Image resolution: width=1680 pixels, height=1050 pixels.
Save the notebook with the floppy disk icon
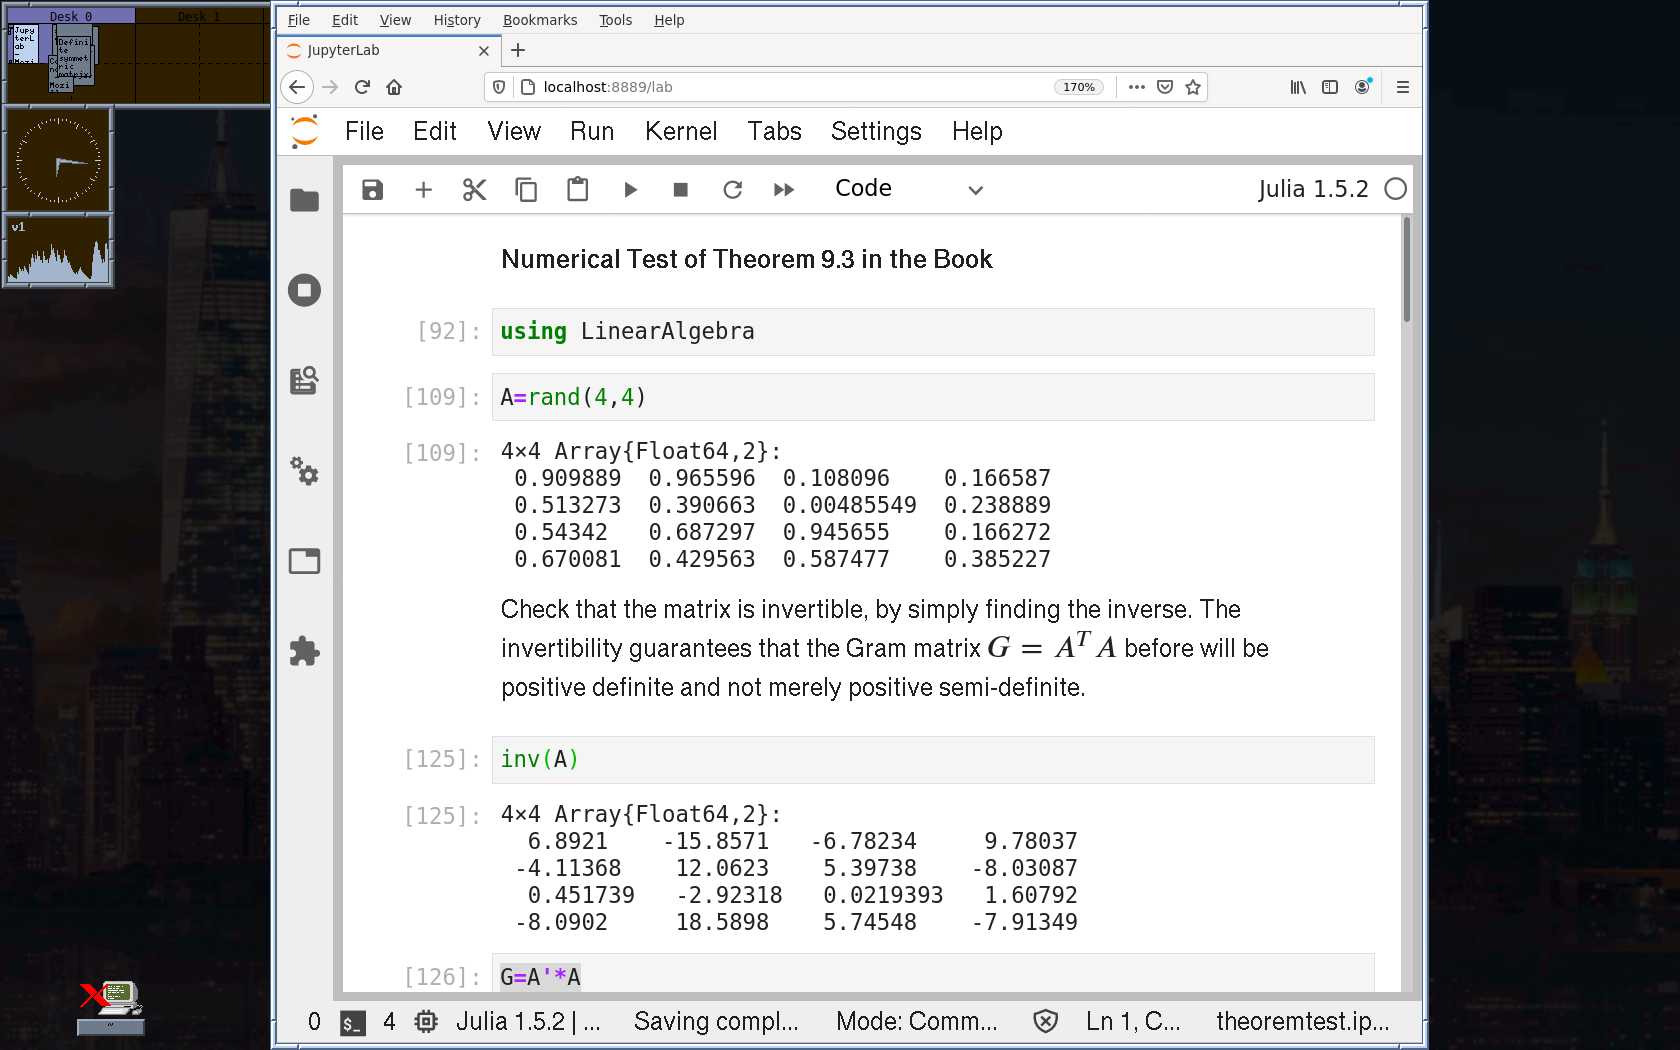372,190
